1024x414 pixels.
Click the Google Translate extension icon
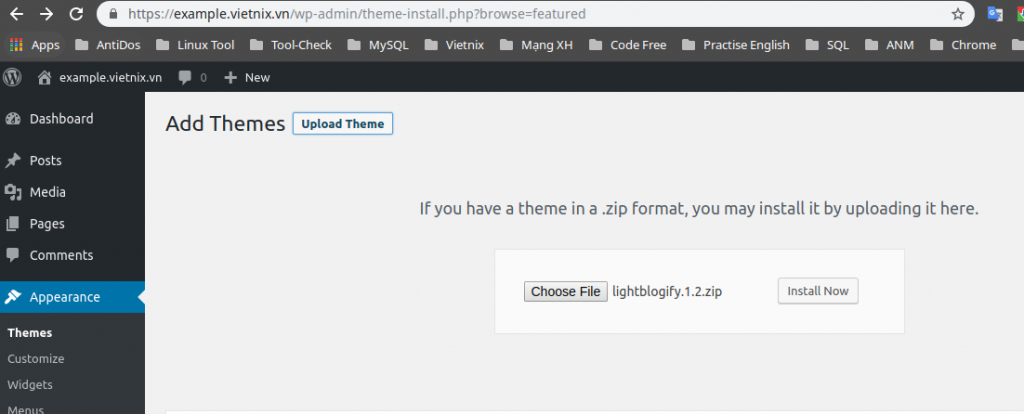[995, 14]
